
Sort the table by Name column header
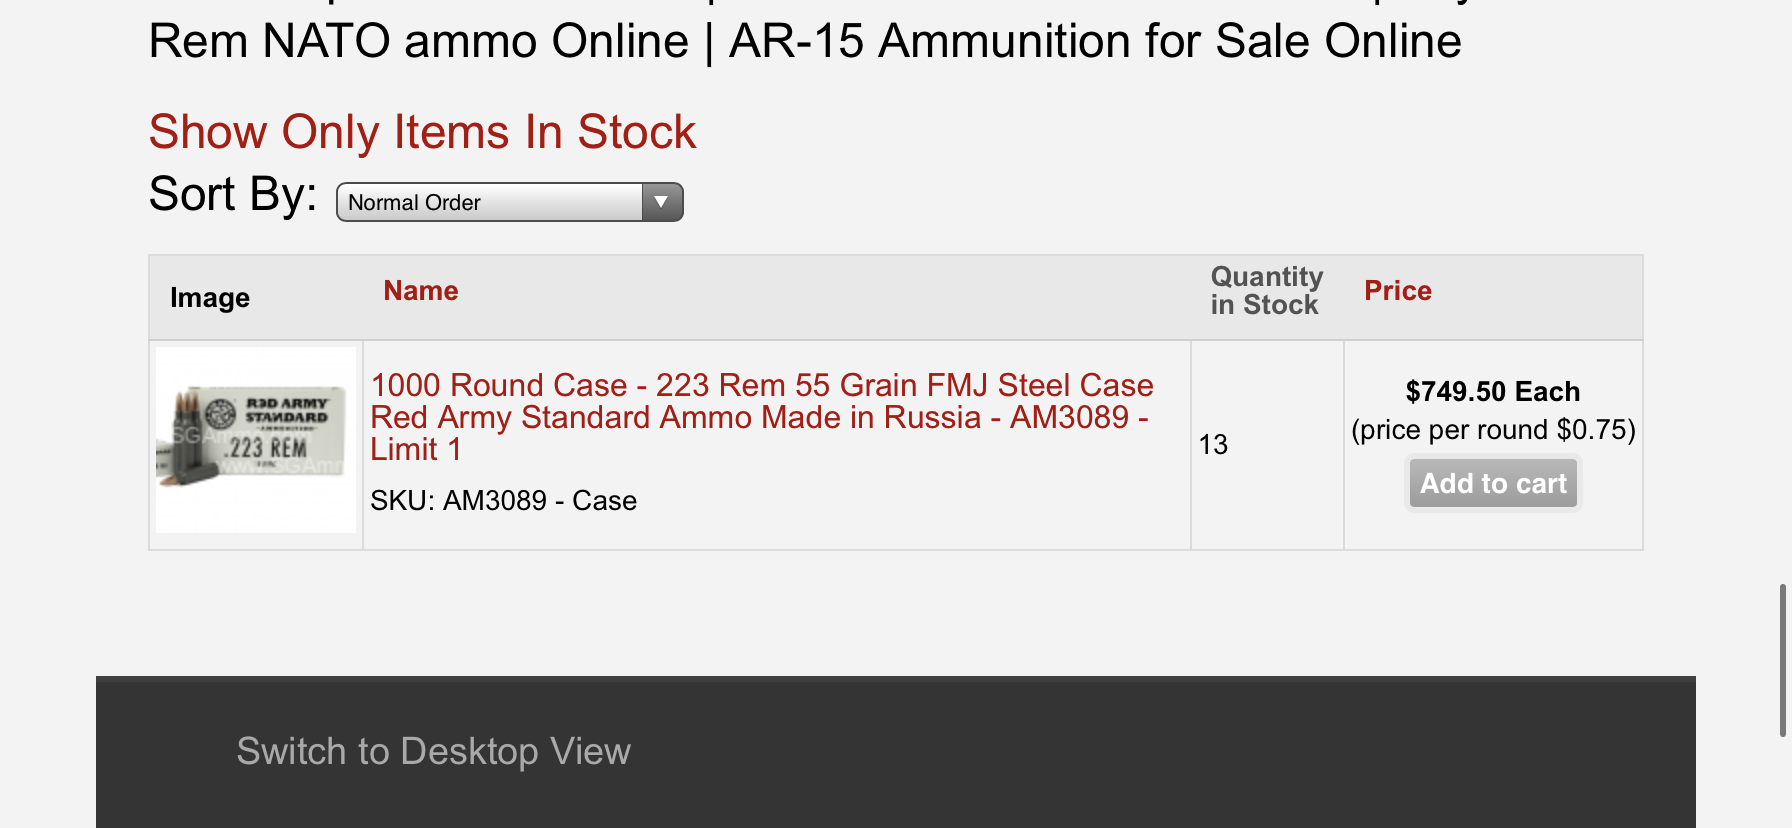tap(421, 291)
